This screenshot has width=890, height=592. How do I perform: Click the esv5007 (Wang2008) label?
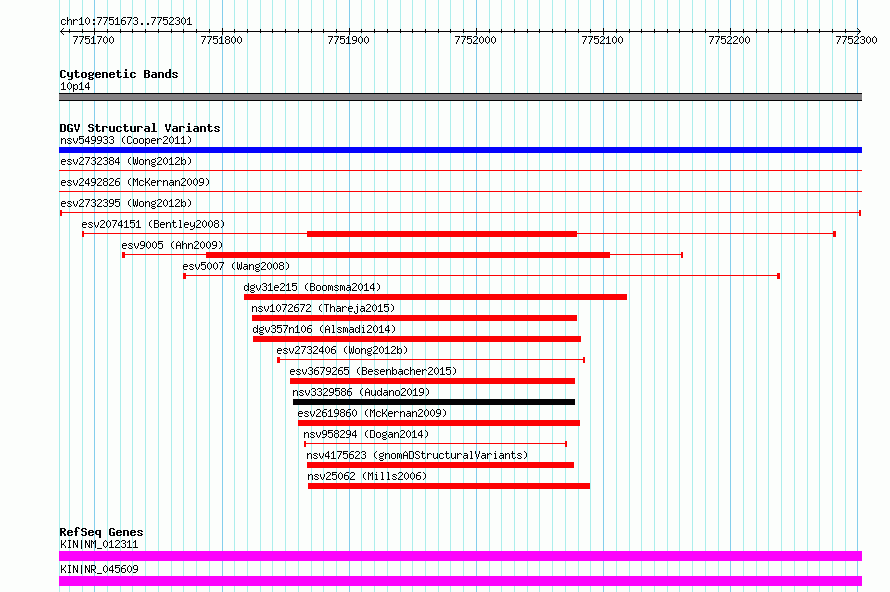[236, 266]
